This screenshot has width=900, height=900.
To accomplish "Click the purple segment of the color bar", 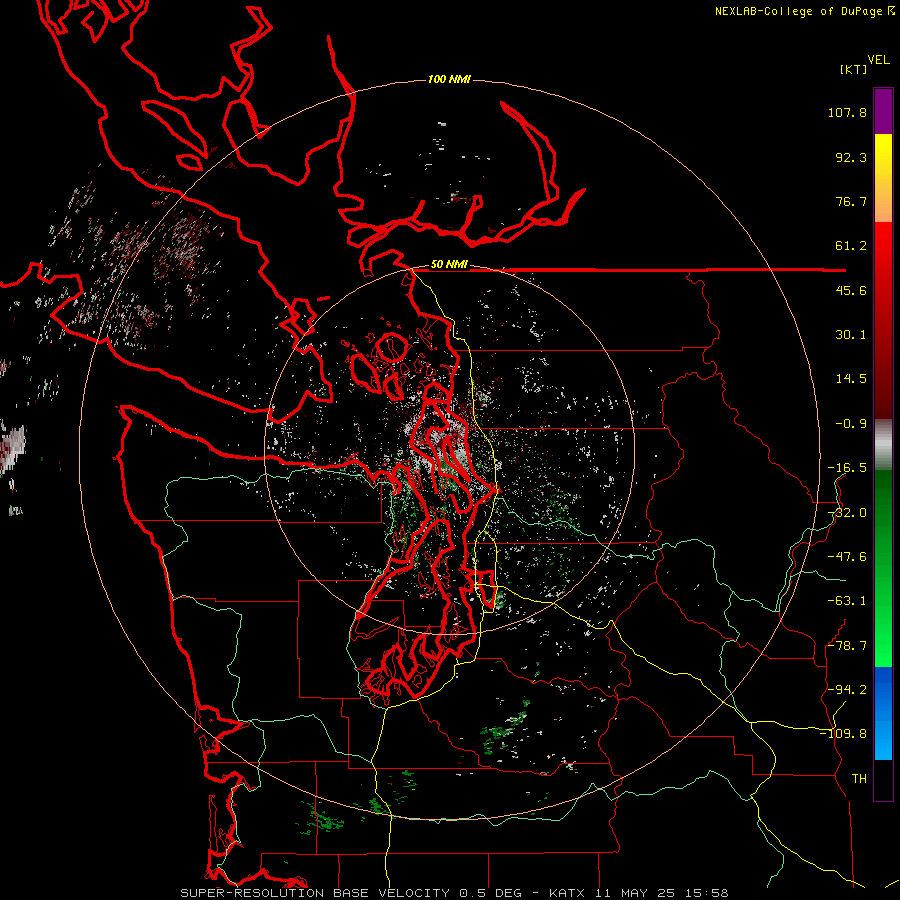I will [x=883, y=111].
